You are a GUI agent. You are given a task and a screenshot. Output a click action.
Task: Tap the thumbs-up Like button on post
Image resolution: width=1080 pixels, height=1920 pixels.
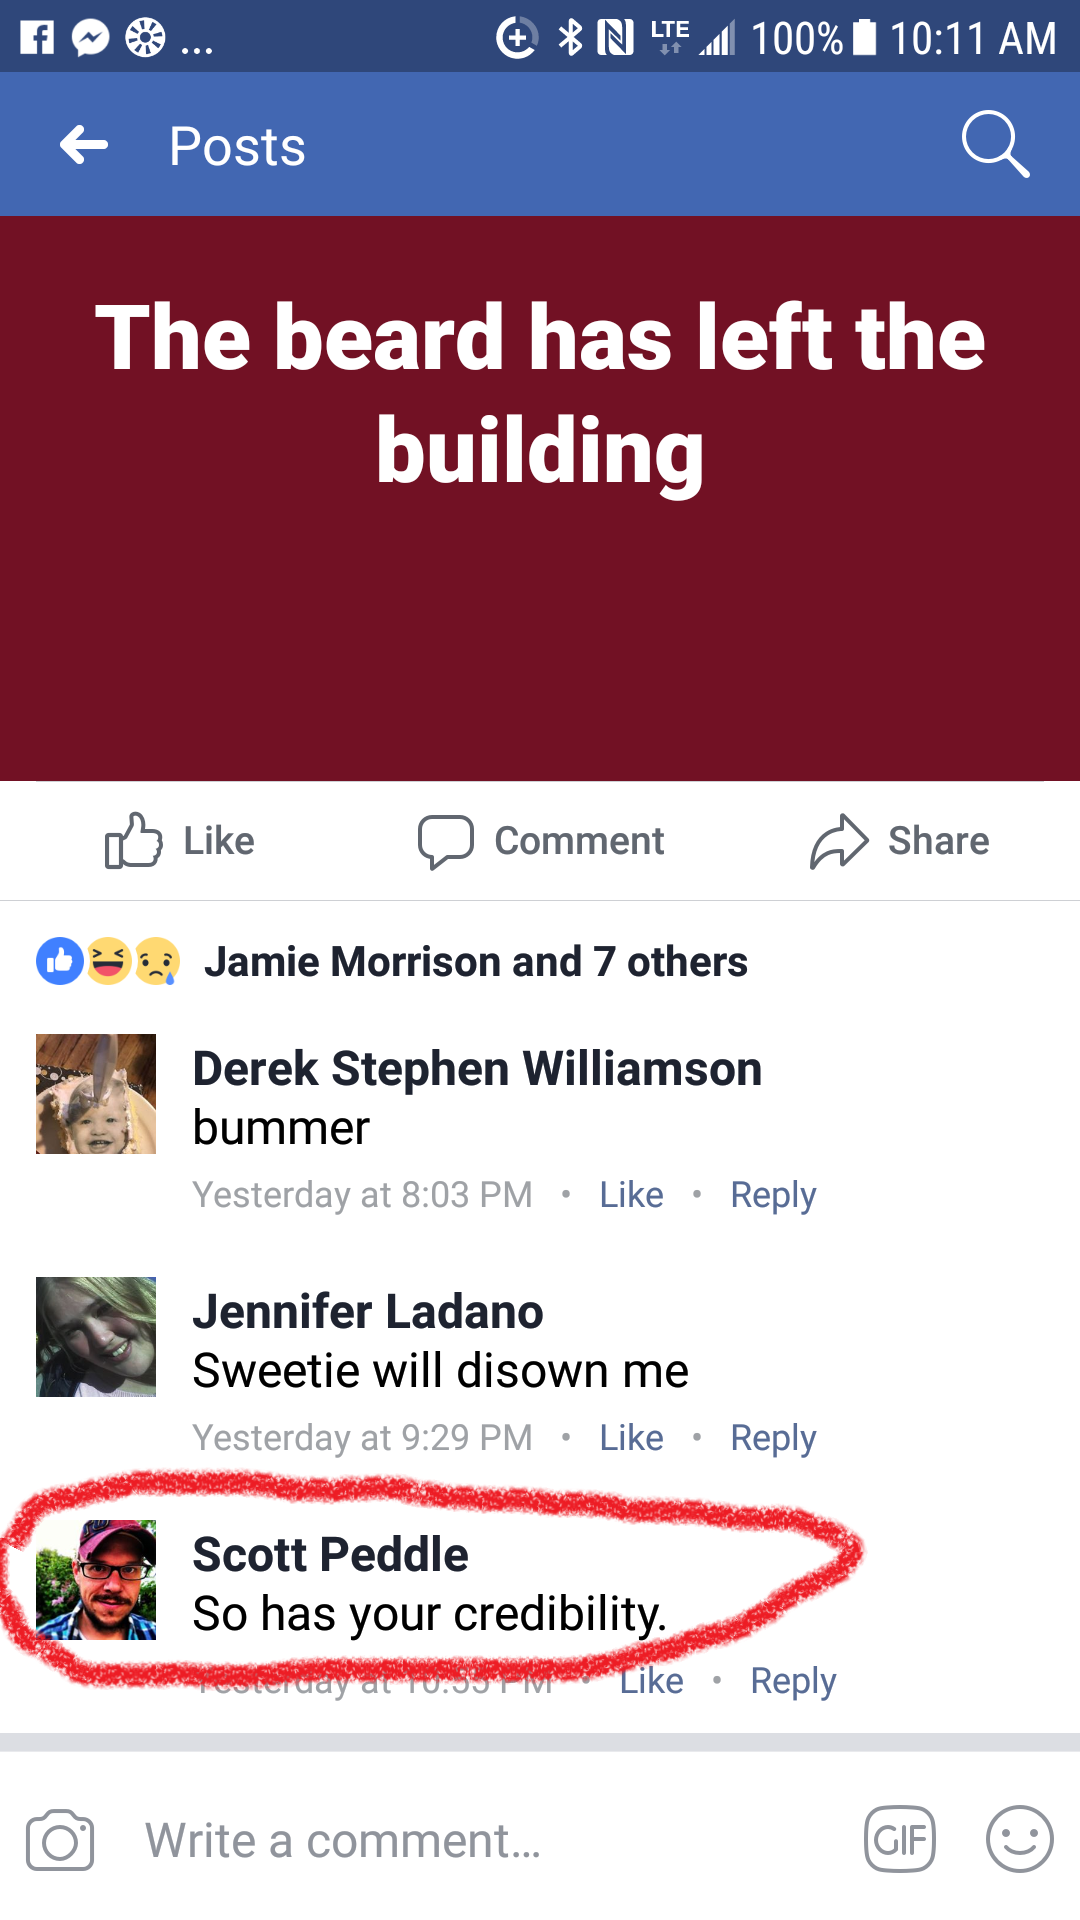[x=180, y=840]
